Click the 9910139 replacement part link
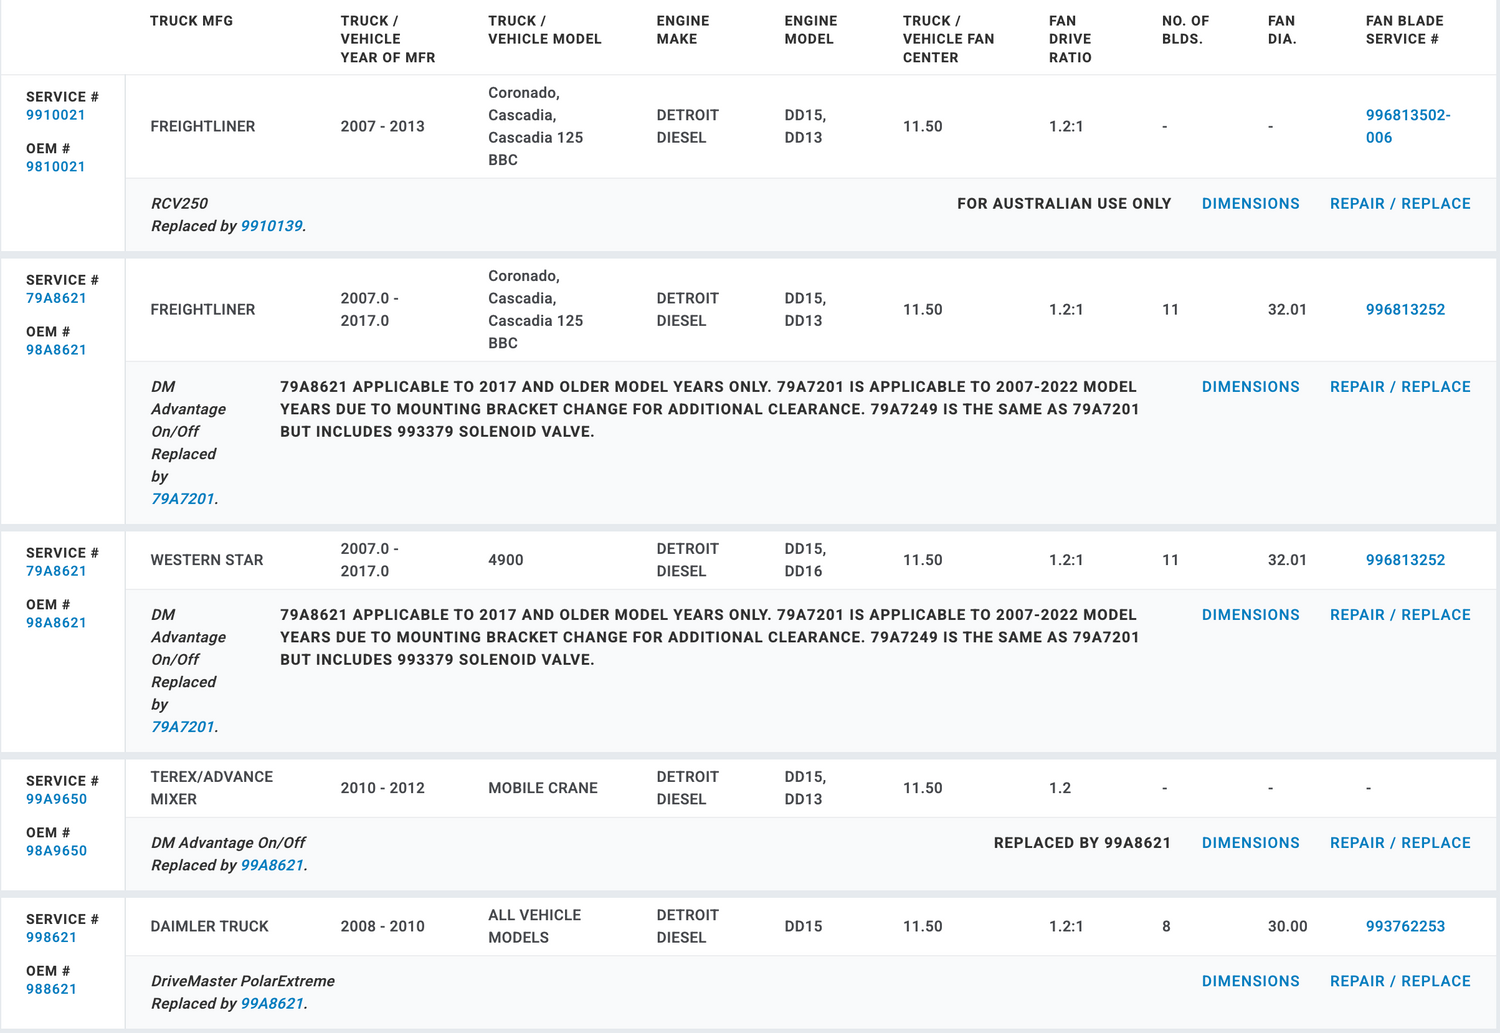1500x1033 pixels. pos(271,226)
